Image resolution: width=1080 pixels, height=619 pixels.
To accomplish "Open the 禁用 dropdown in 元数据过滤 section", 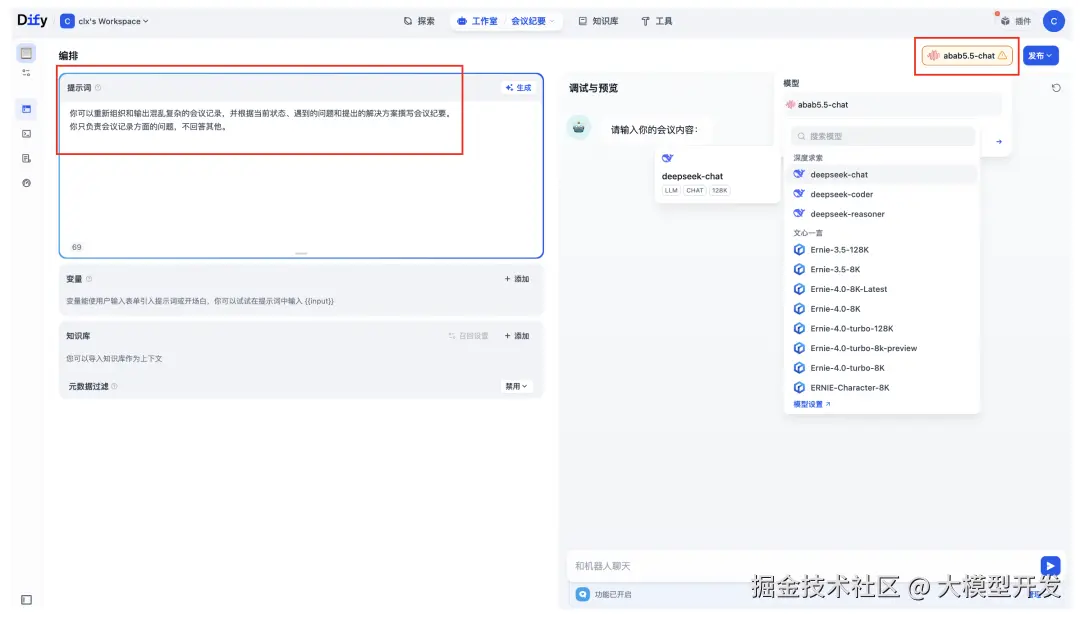I will tap(516, 385).
